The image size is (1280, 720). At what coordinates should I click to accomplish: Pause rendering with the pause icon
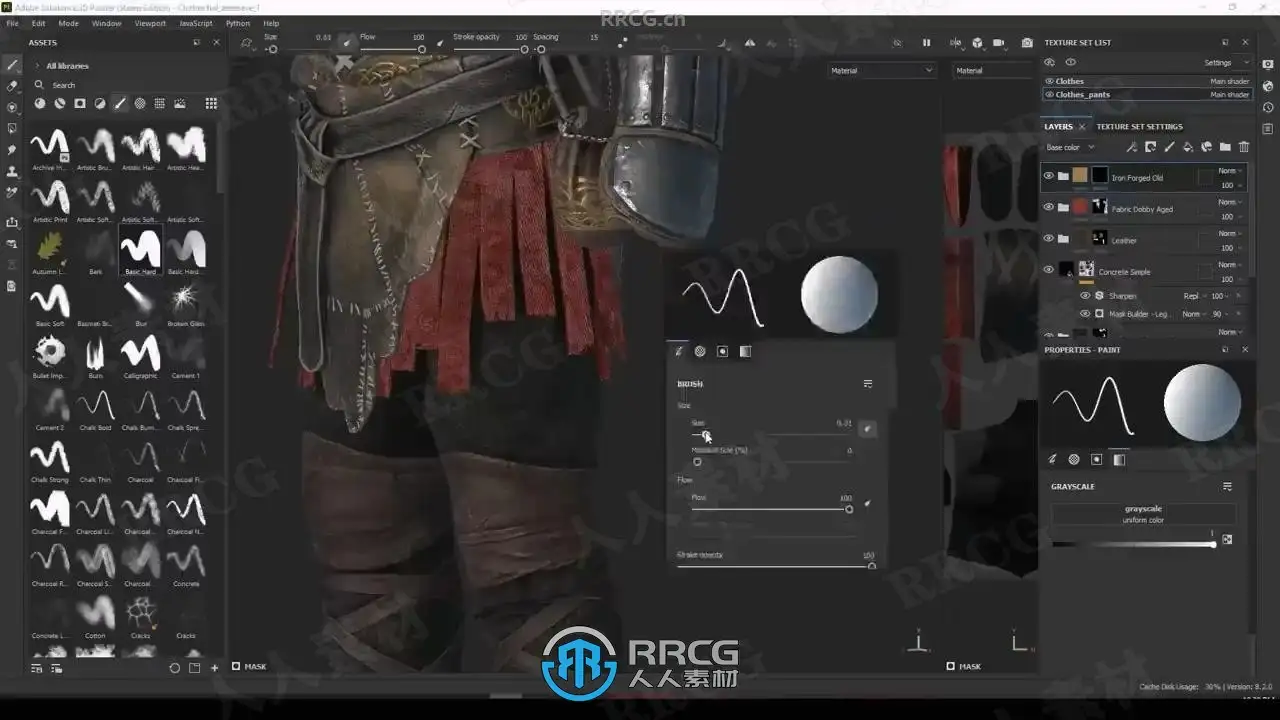tap(926, 43)
